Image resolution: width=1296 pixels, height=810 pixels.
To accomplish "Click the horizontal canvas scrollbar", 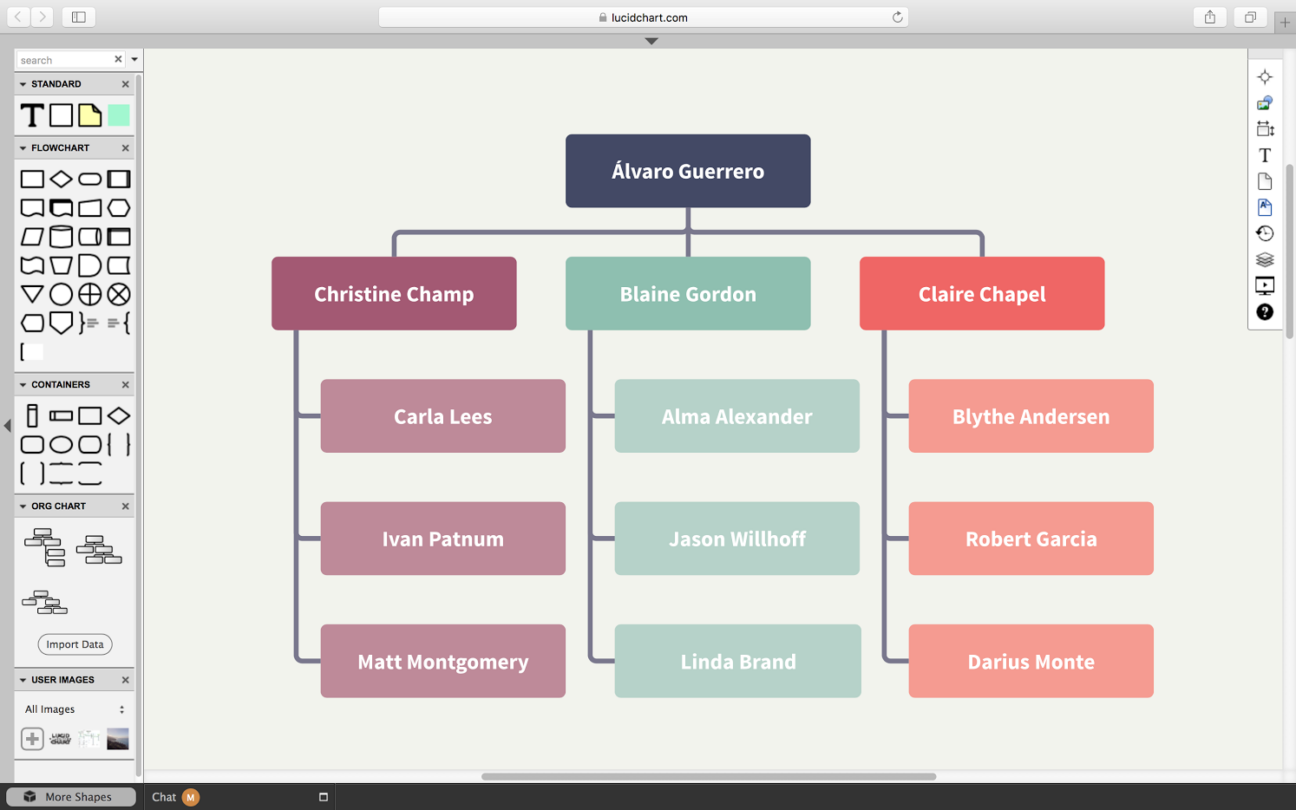I will click(708, 776).
